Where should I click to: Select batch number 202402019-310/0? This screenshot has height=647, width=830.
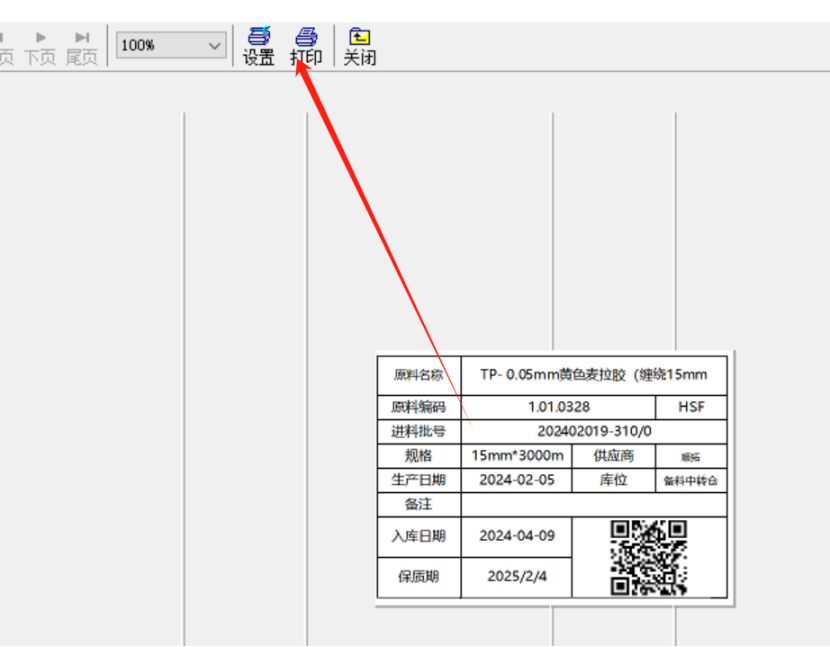(594, 431)
